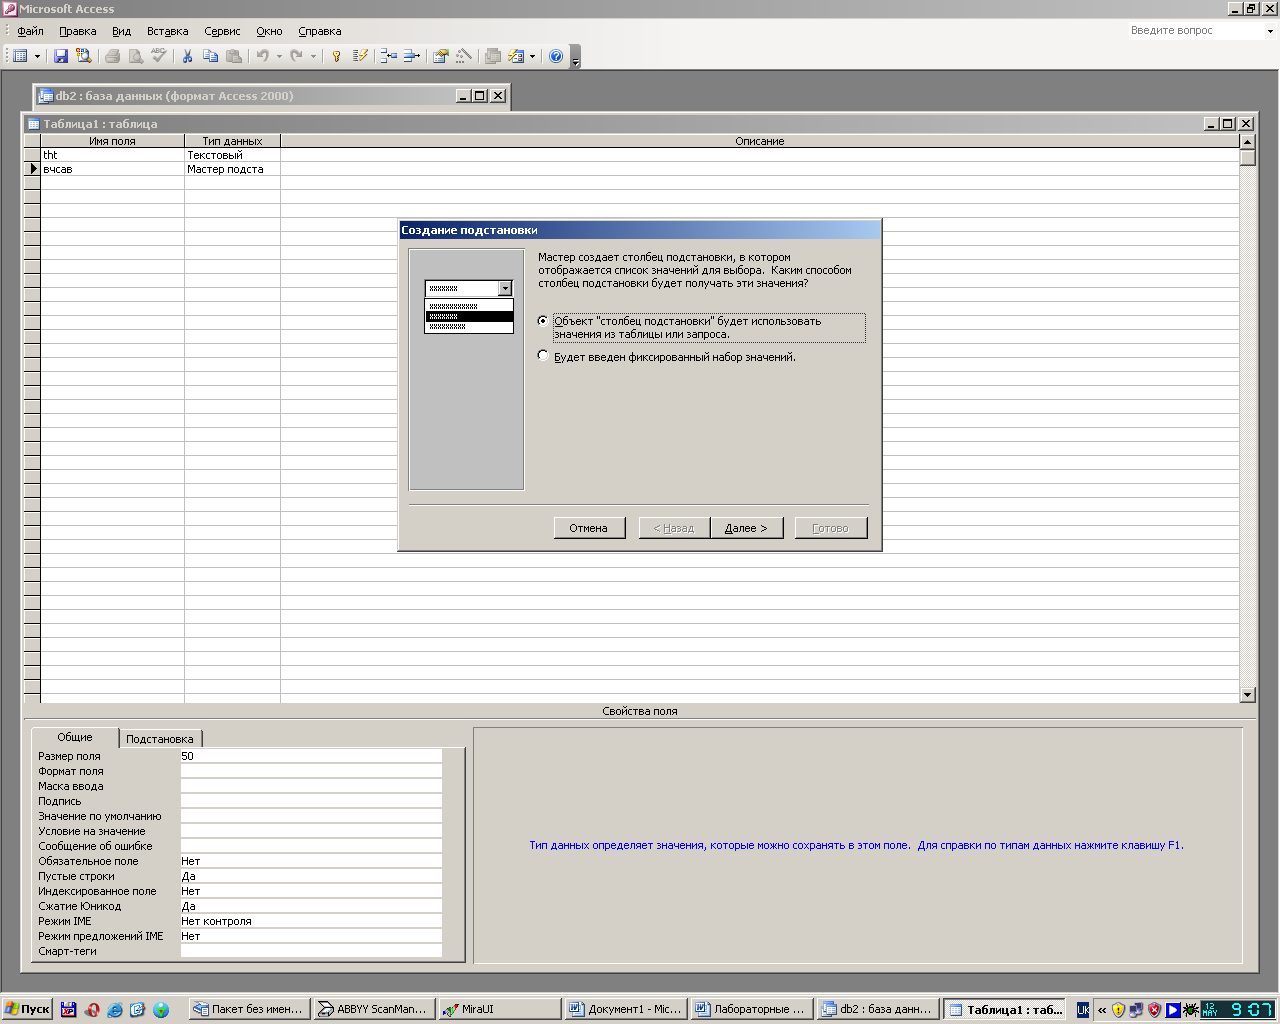This screenshot has height=1024, width=1280.
Task: Click the table scrollbar up arrow
Action: [1247, 141]
